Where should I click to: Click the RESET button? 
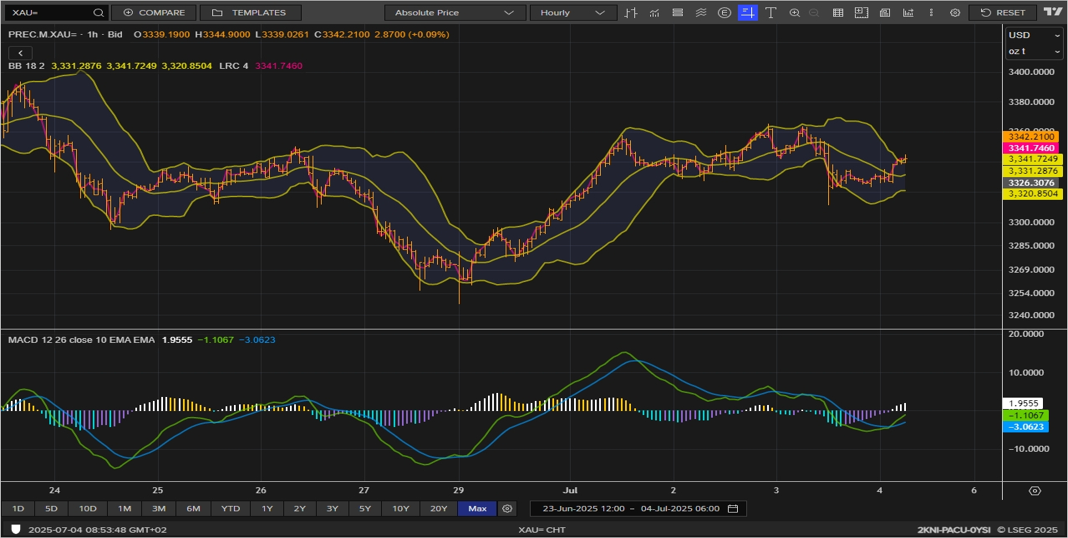coord(1003,12)
